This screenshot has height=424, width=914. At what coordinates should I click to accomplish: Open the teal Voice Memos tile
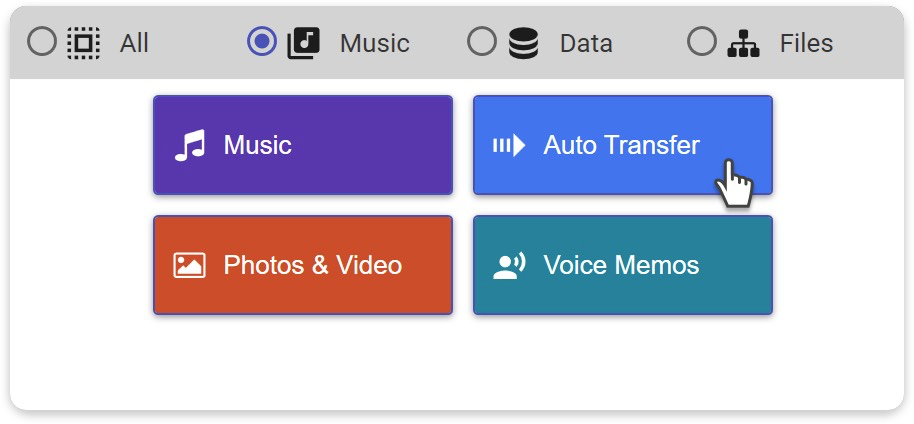[622, 265]
